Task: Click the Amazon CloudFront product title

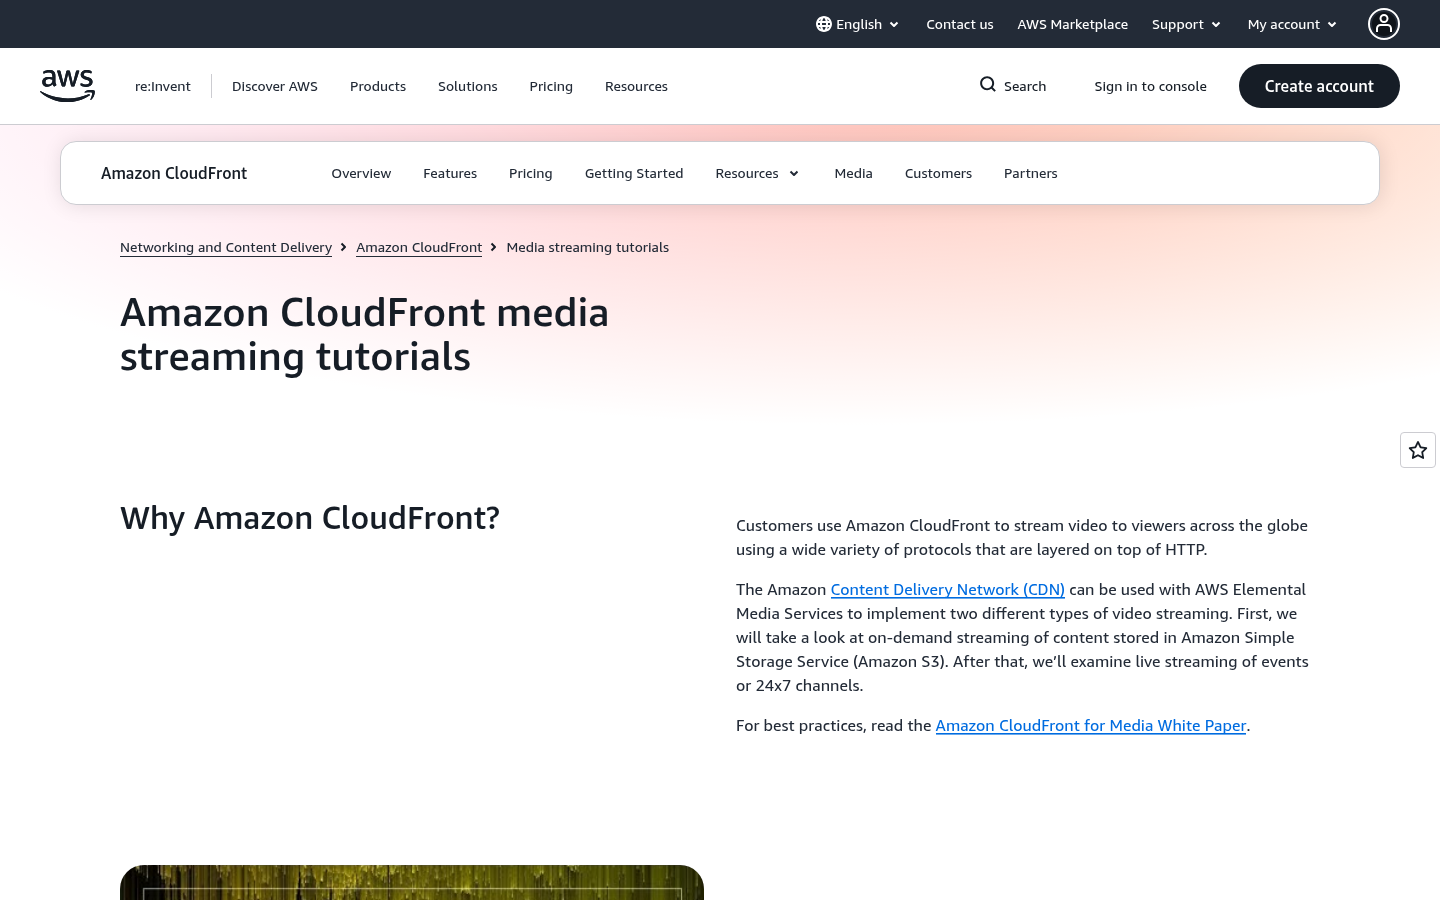Action: tap(174, 173)
